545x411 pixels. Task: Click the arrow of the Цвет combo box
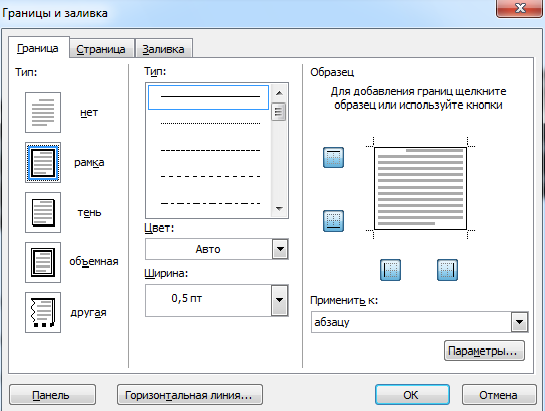click(x=280, y=249)
